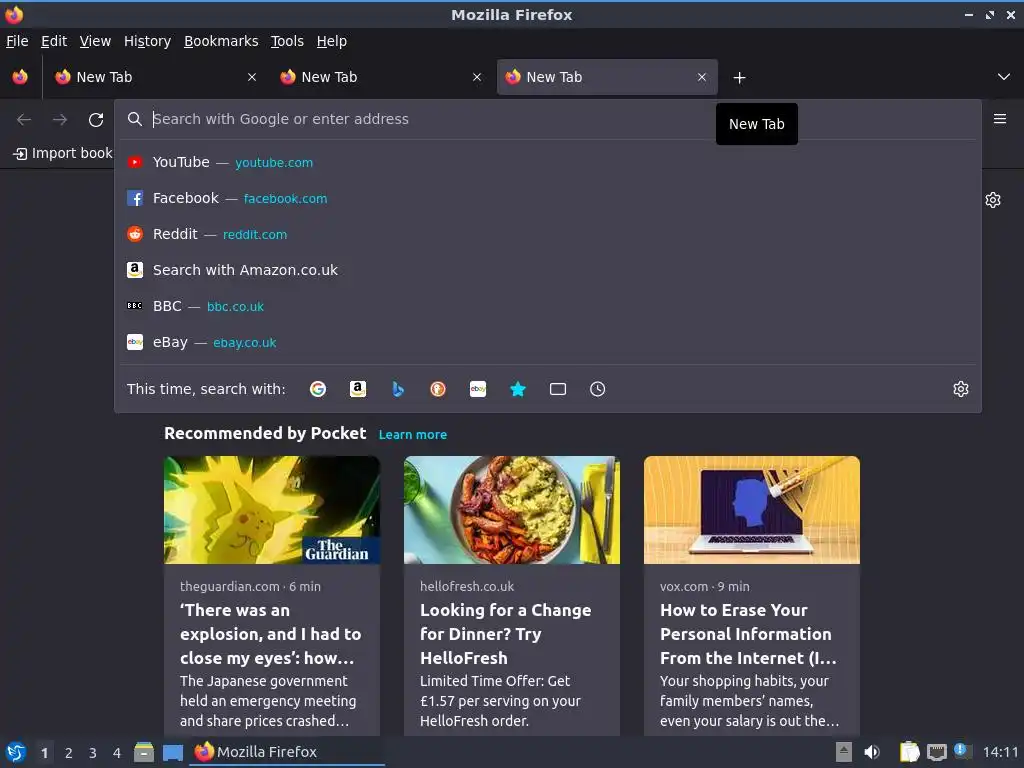Screen dimensions: 1024x768
Task: Open the Bookmarks menu
Action: tap(221, 41)
